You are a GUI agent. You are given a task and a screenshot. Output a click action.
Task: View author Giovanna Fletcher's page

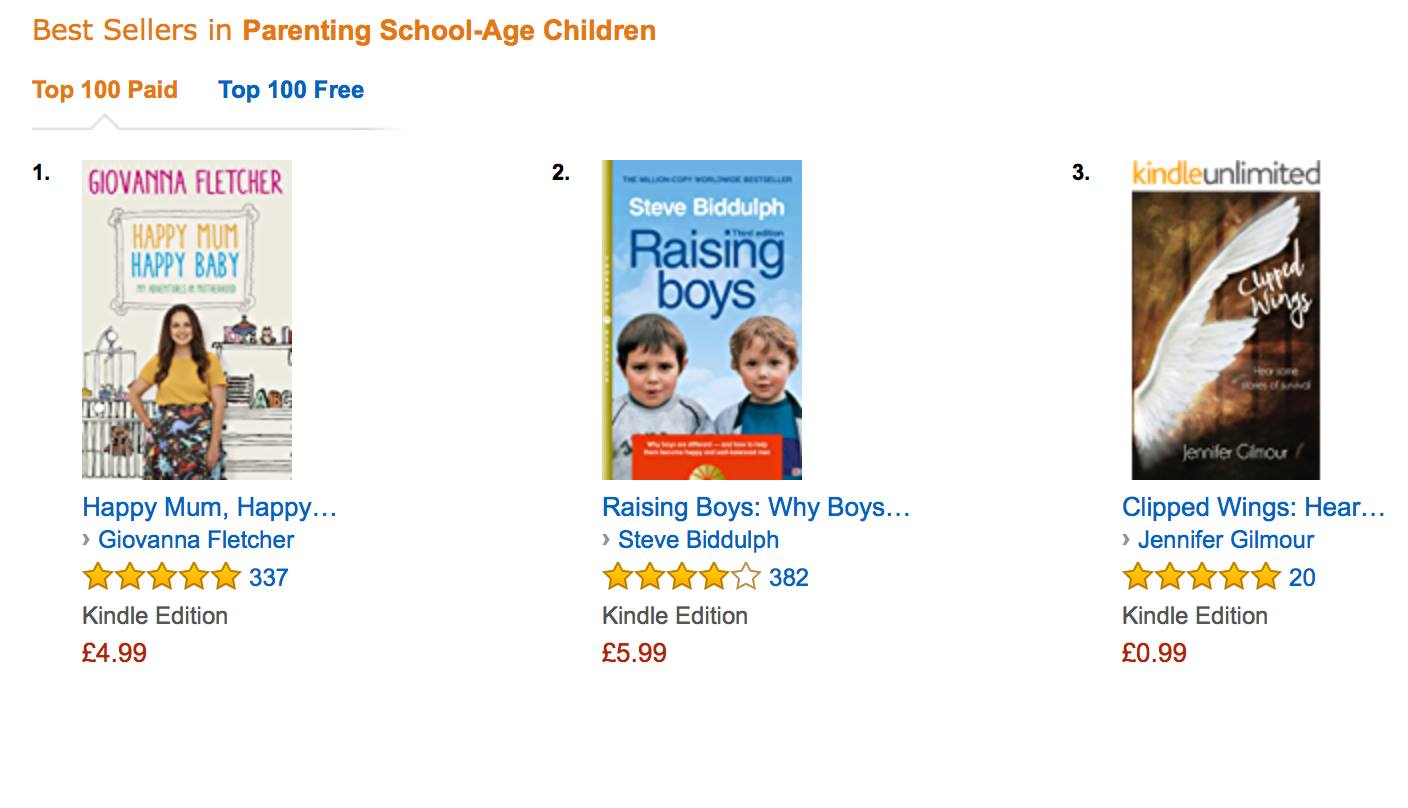tap(196, 540)
